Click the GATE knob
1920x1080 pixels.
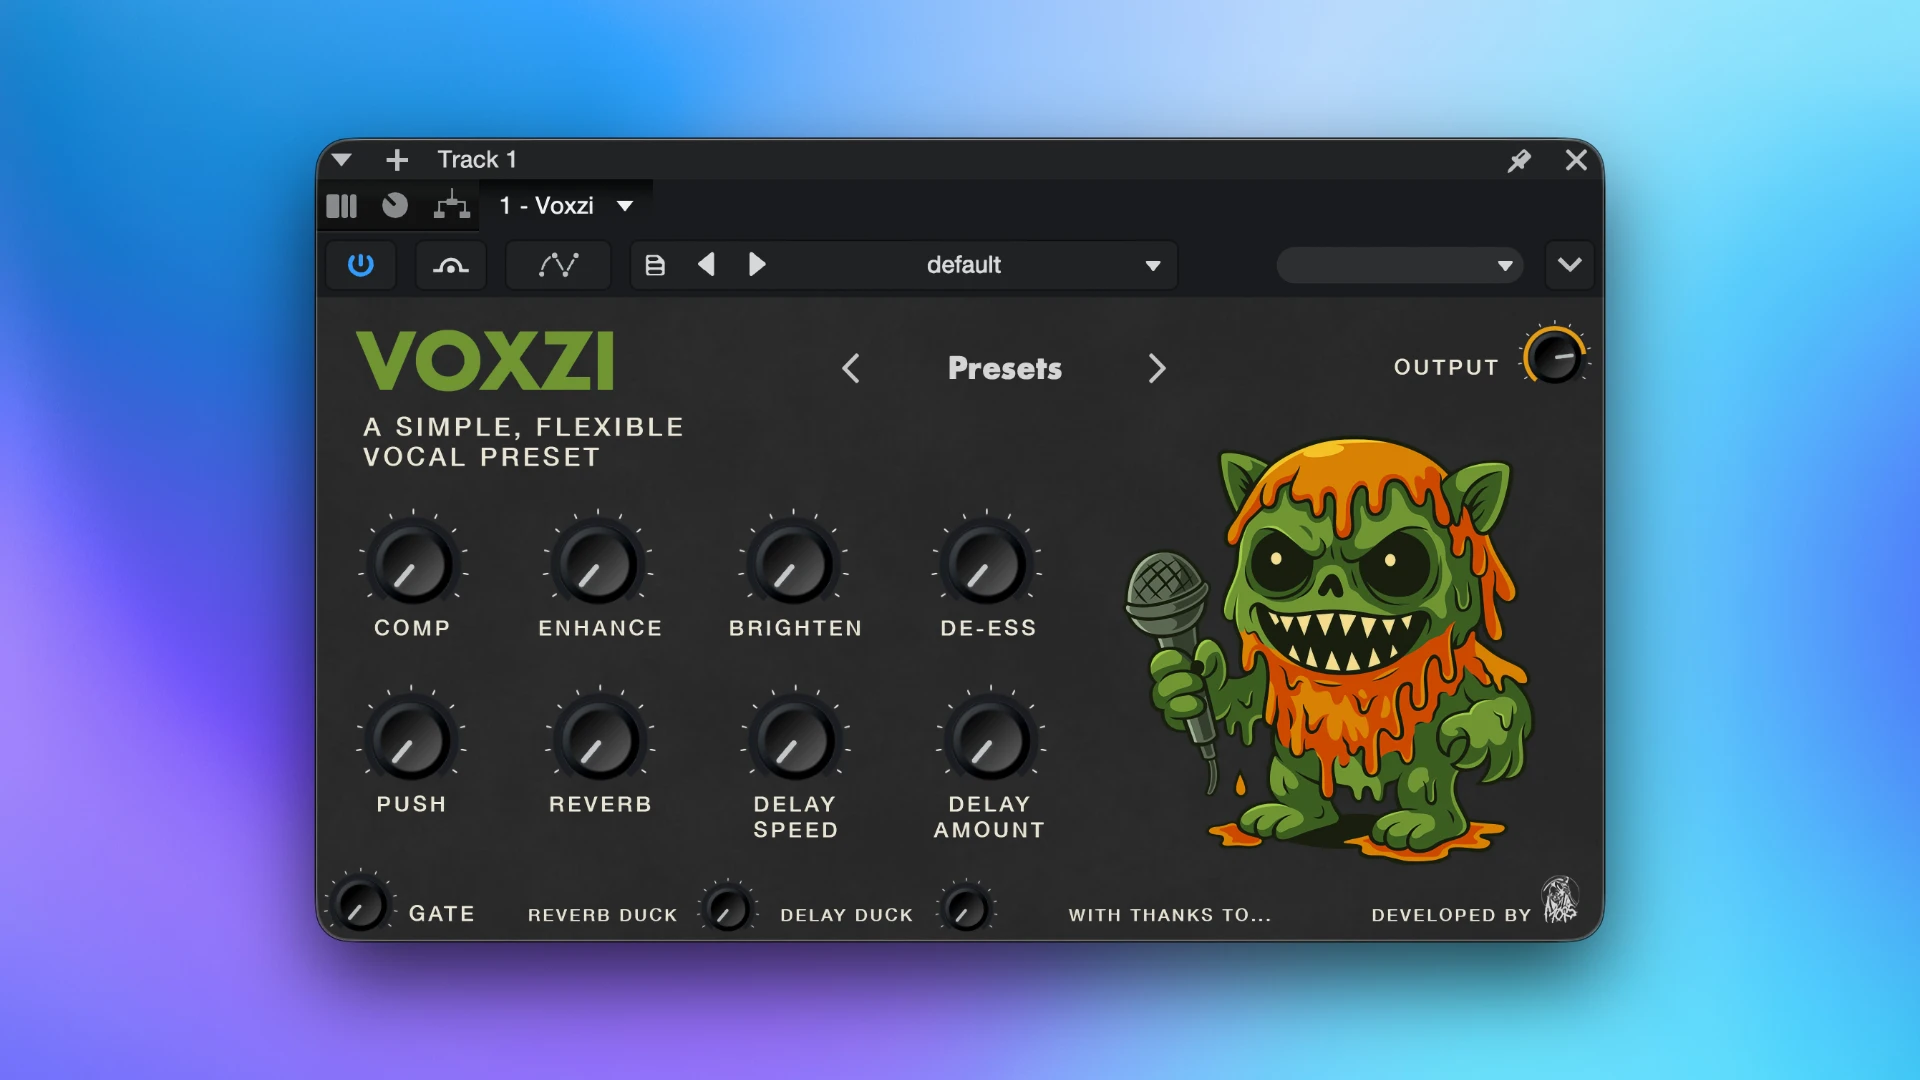pos(360,905)
